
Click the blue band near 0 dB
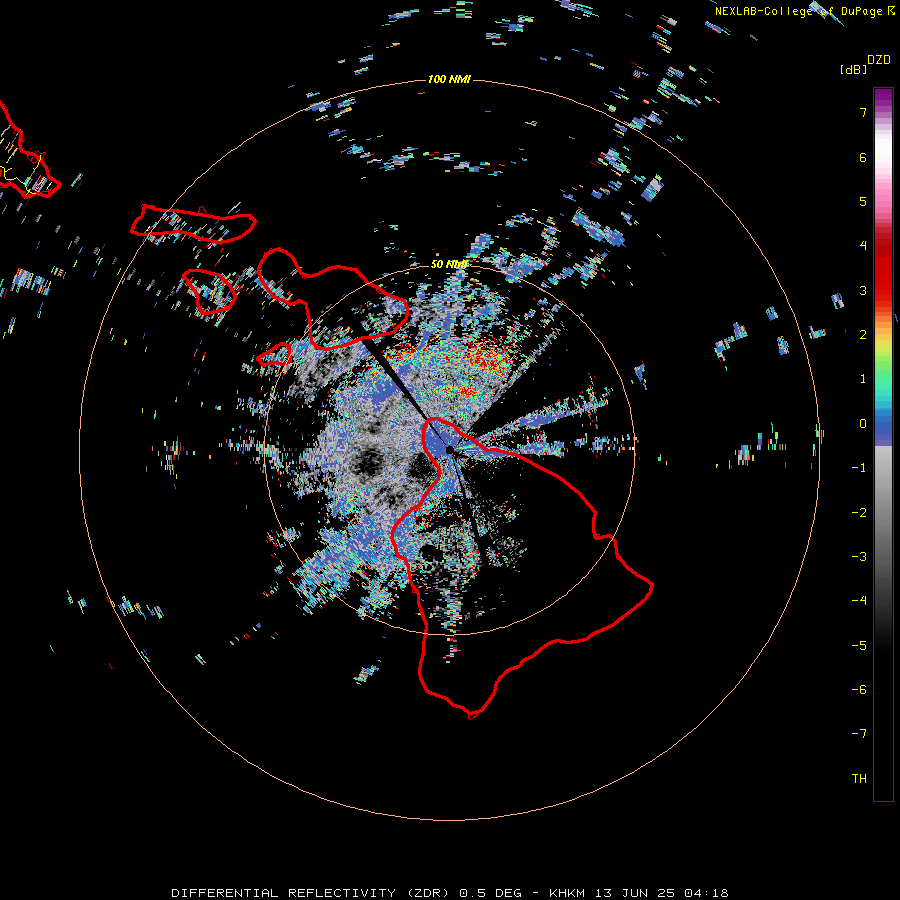pyautogui.click(x=883, y=428)
